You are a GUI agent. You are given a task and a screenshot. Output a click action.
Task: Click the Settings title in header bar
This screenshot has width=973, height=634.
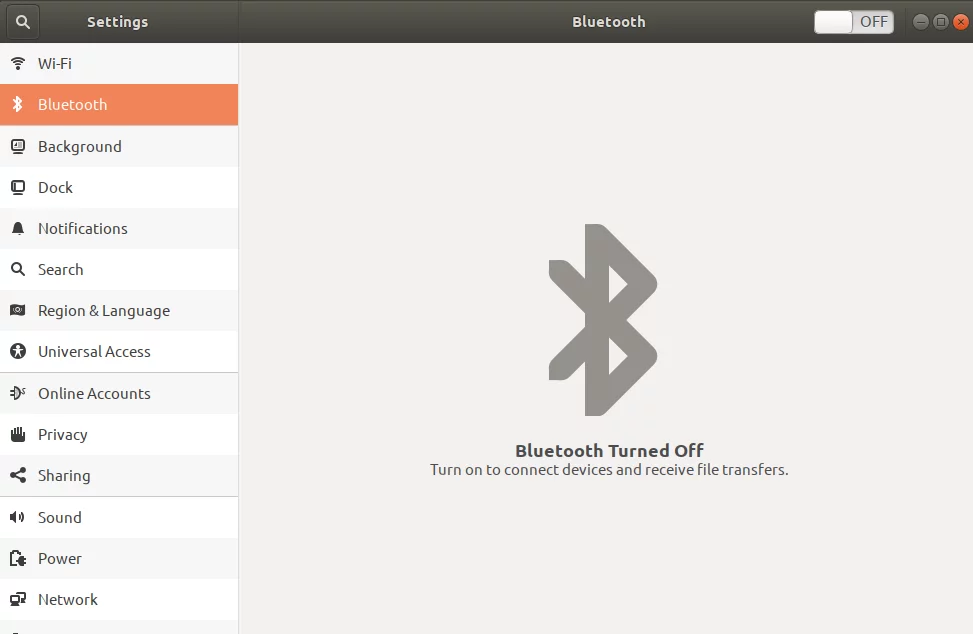pyautogui.click(x=117, y=22)
